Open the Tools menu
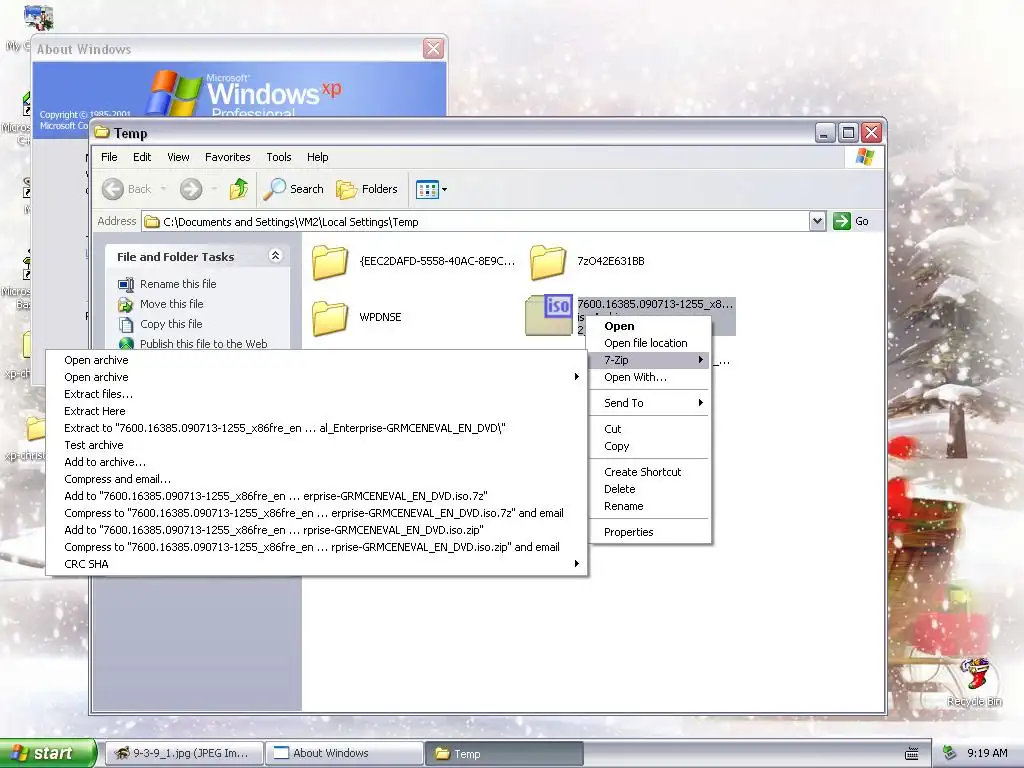Viewport: 1024px width, 768px height. pyautogui.click(x=279, y=157)
